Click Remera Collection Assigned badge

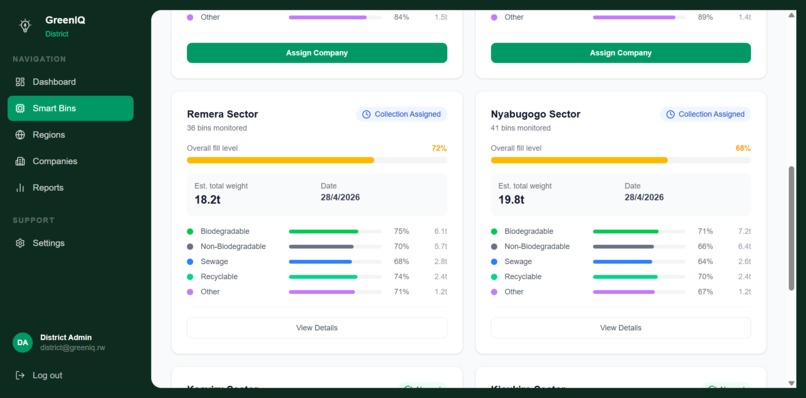coord(401,114)
